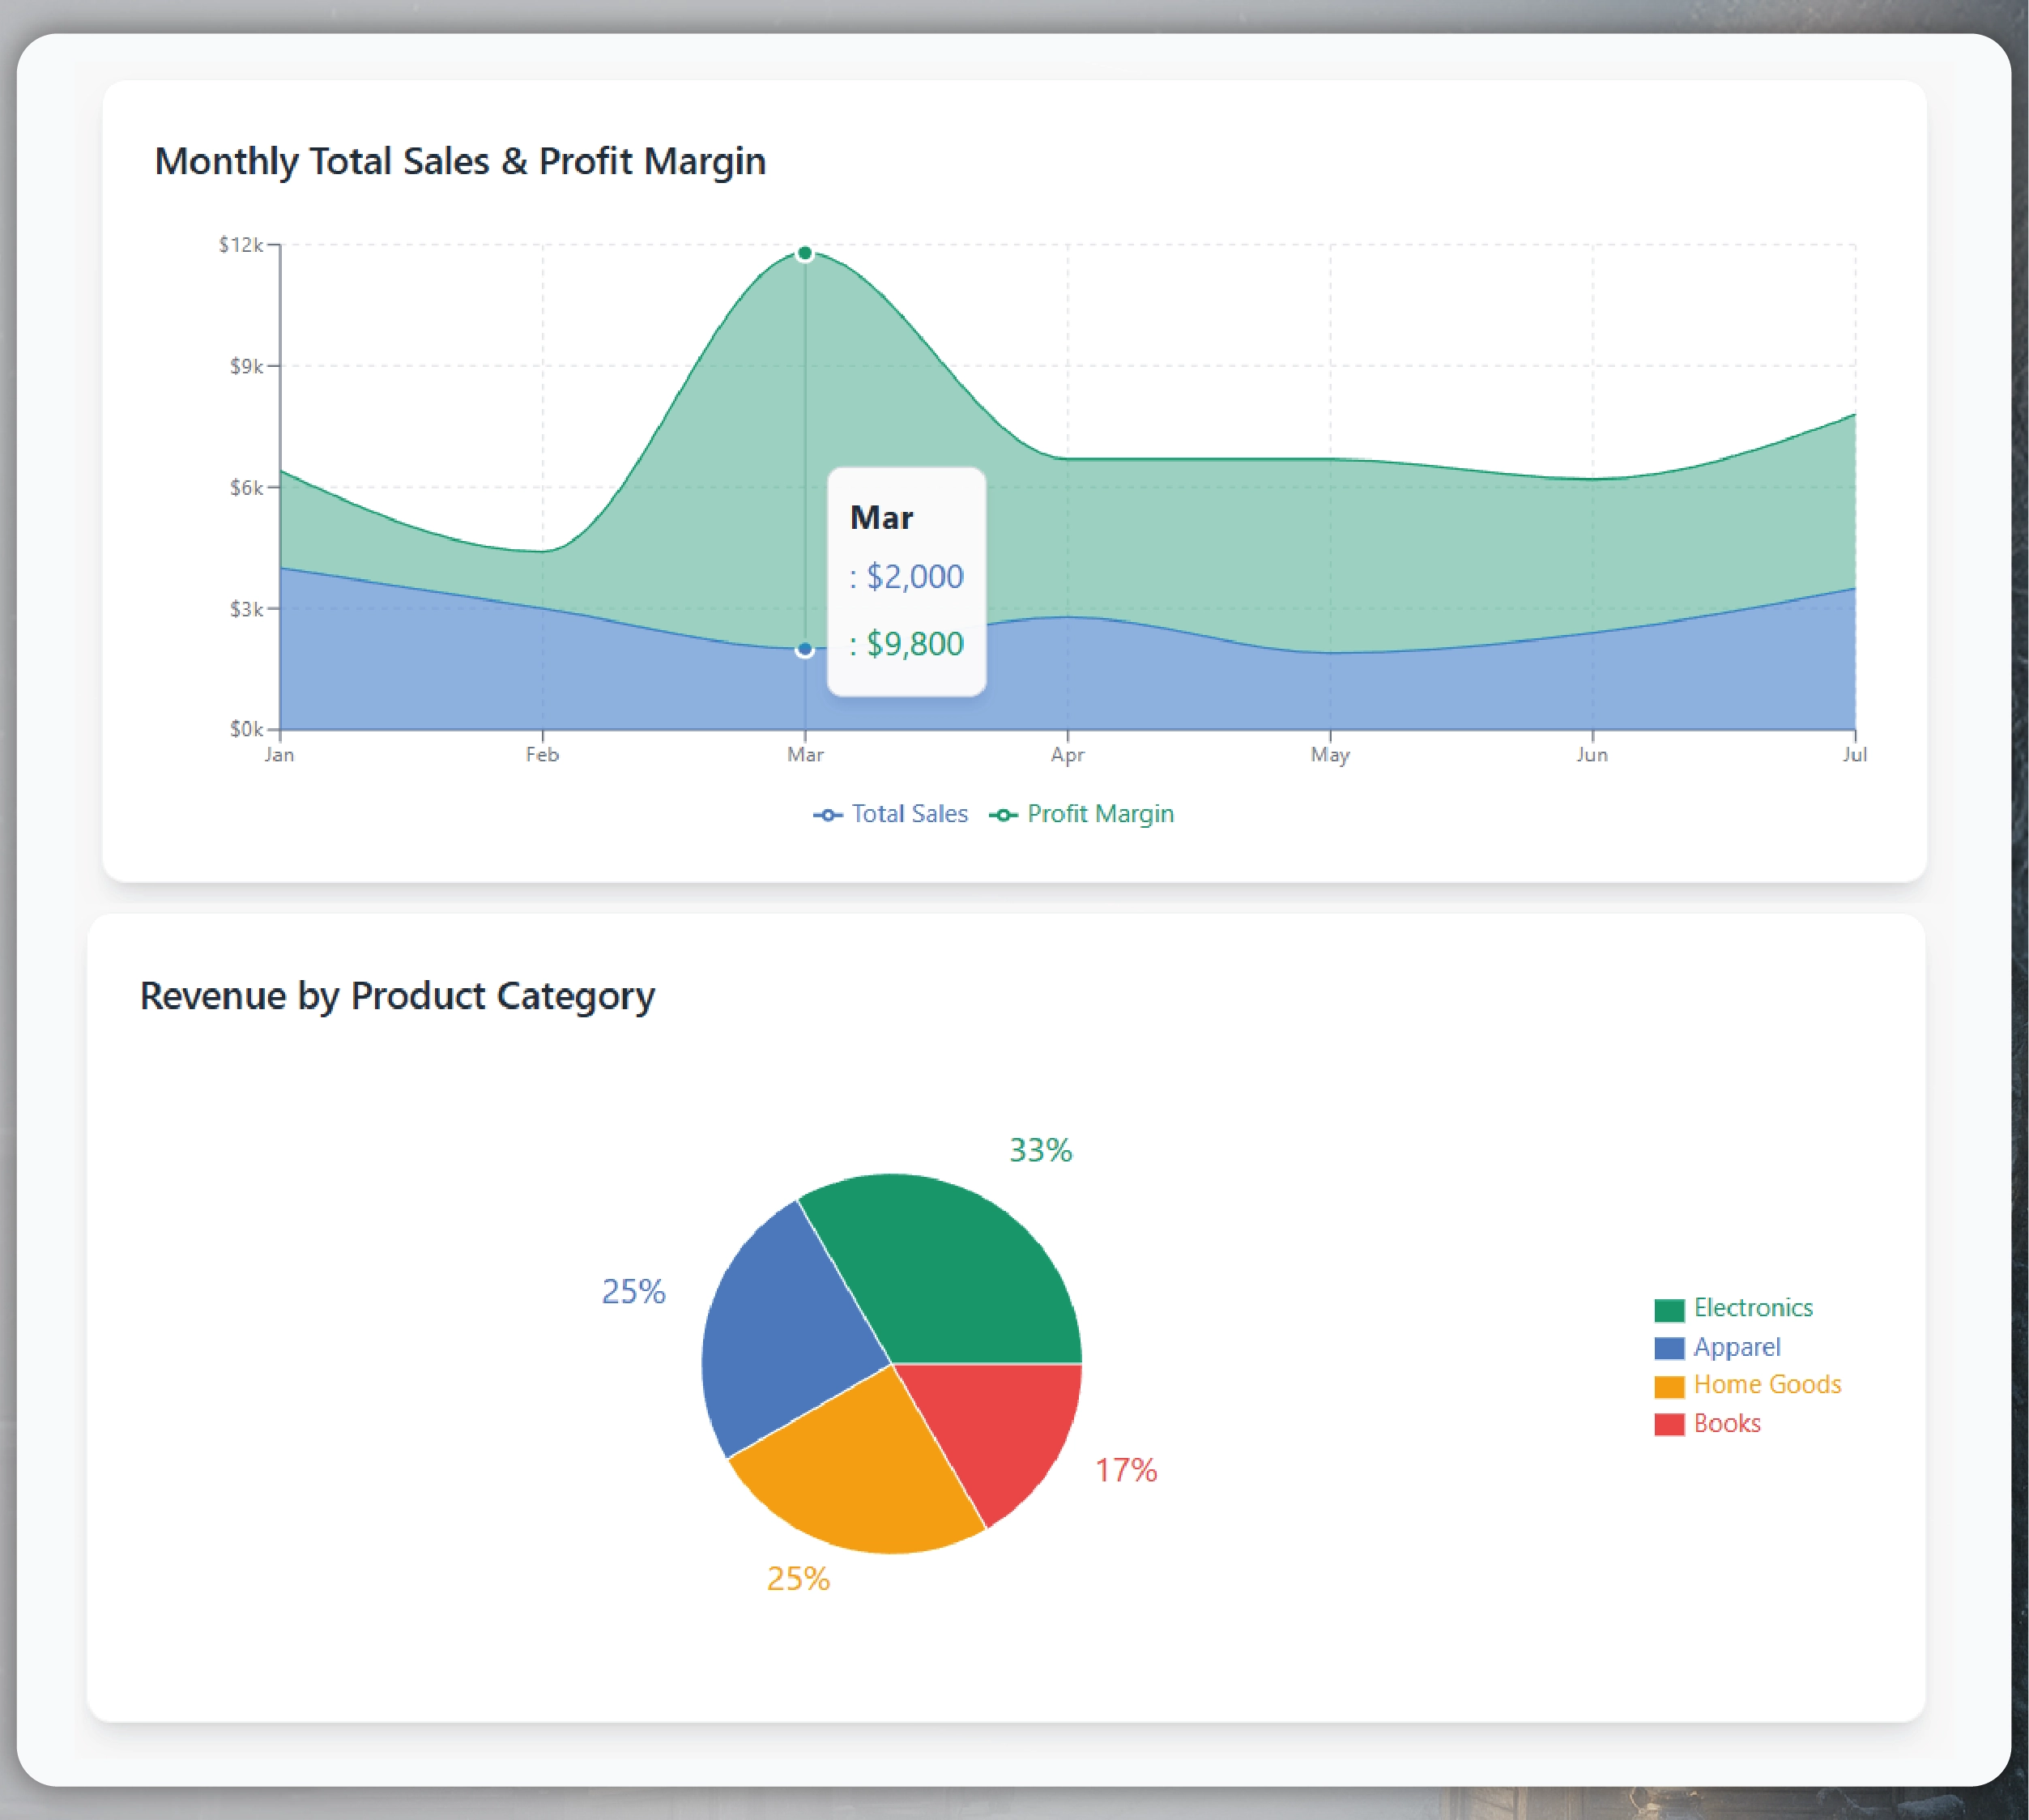Click the orange 25% Home Goods label

click(x=798, y=1578)
